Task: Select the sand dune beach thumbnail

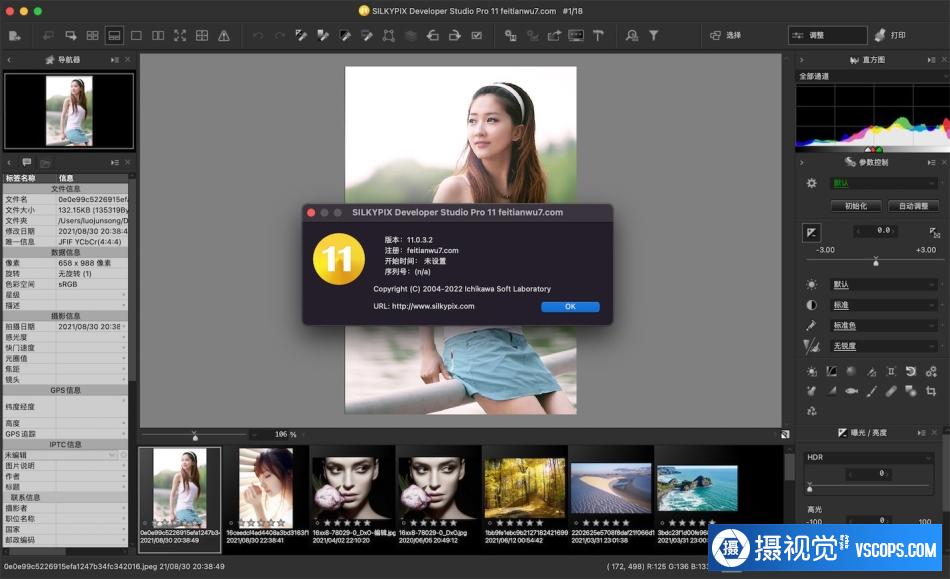Action: tap(611, 488)
